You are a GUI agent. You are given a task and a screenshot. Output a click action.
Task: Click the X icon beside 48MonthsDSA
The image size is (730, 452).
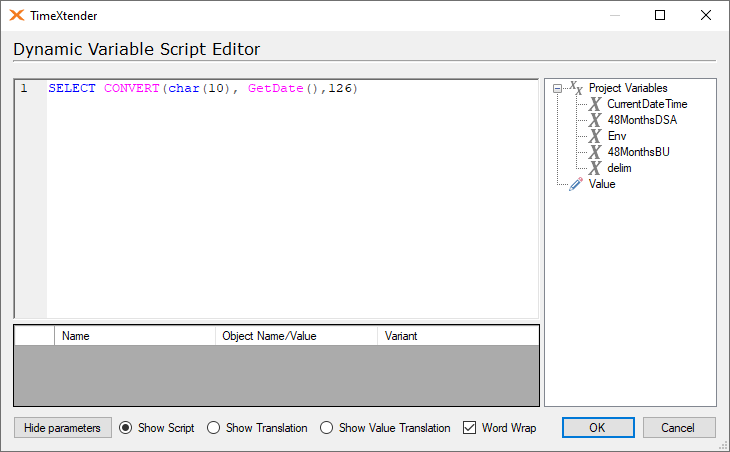(x=595, y=120)
